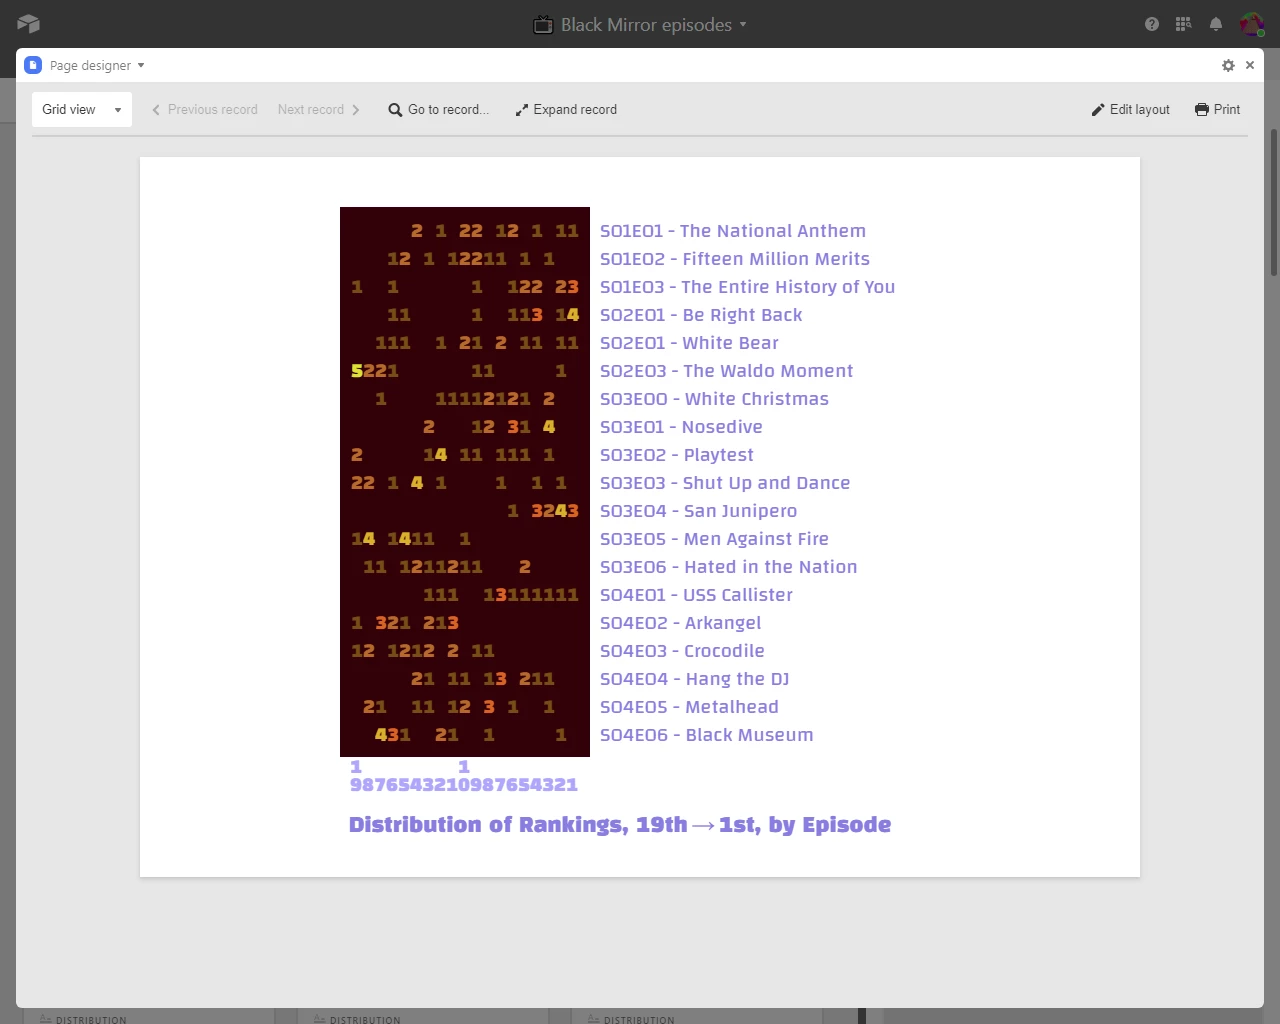
Task: Go to the Previous record
Action: (x=205, y=110)
